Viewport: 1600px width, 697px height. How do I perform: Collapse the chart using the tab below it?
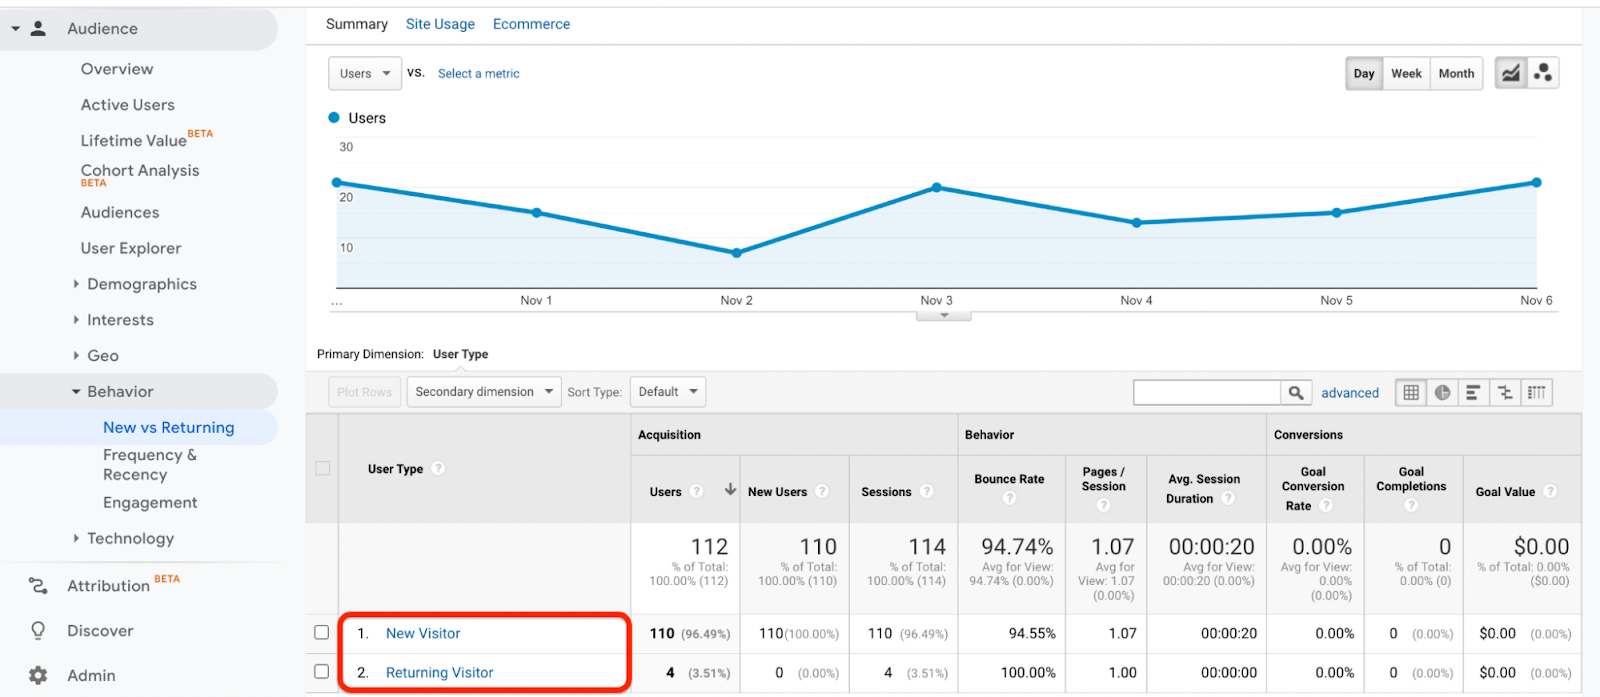[x=943, y=316]
